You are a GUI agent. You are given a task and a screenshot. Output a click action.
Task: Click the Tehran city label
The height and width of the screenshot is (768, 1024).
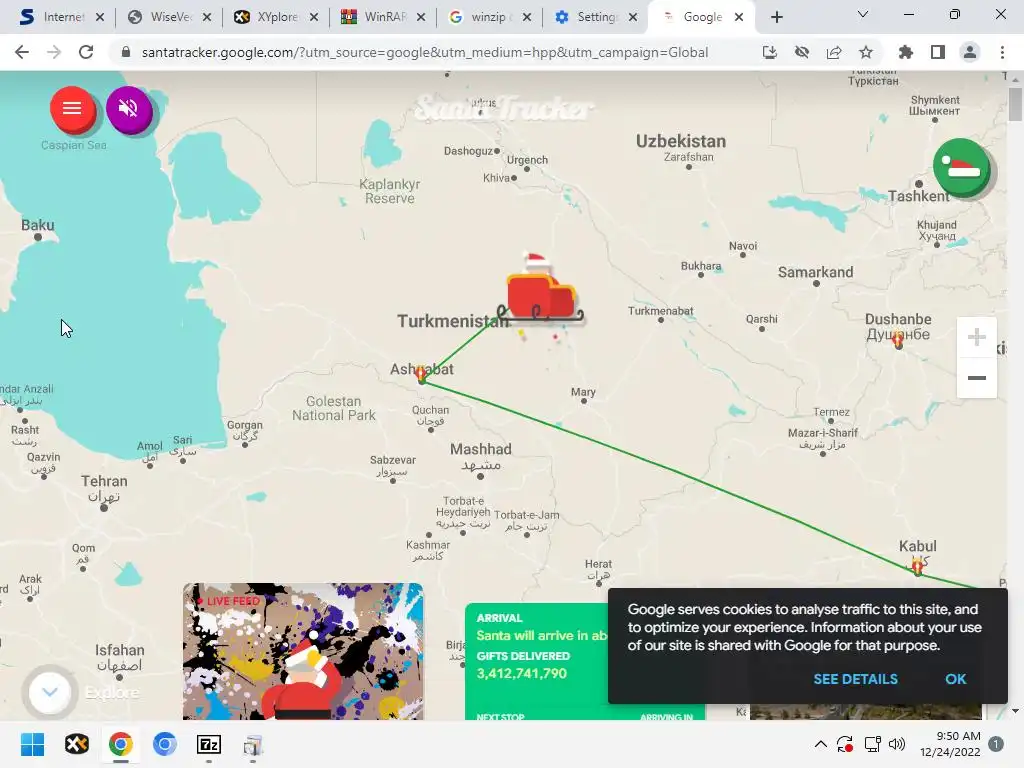click(x=104, y=481)
